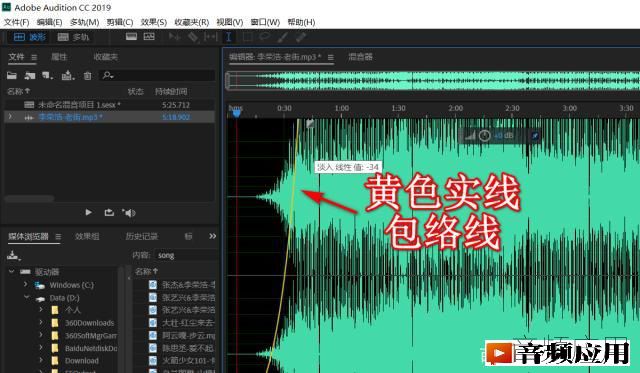Open the 效果(S) menu
This screenshot has height=373, width=640.
pyautogui.click(x=153, y=22)
